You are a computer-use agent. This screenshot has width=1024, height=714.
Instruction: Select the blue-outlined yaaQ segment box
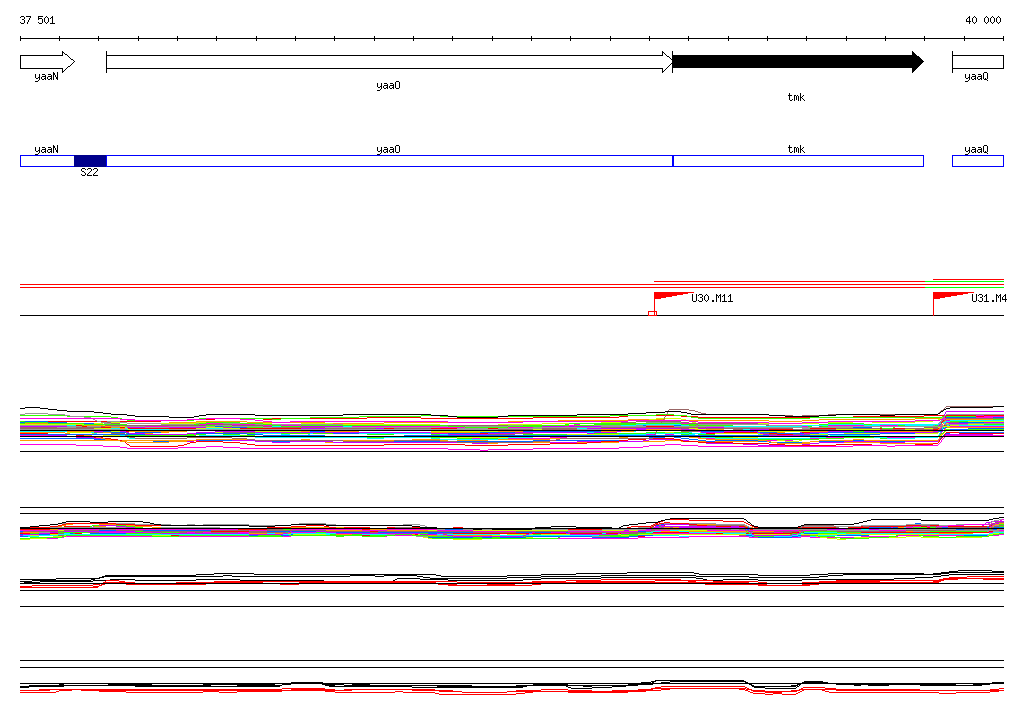pyautogui.click(x=978, y=161)
